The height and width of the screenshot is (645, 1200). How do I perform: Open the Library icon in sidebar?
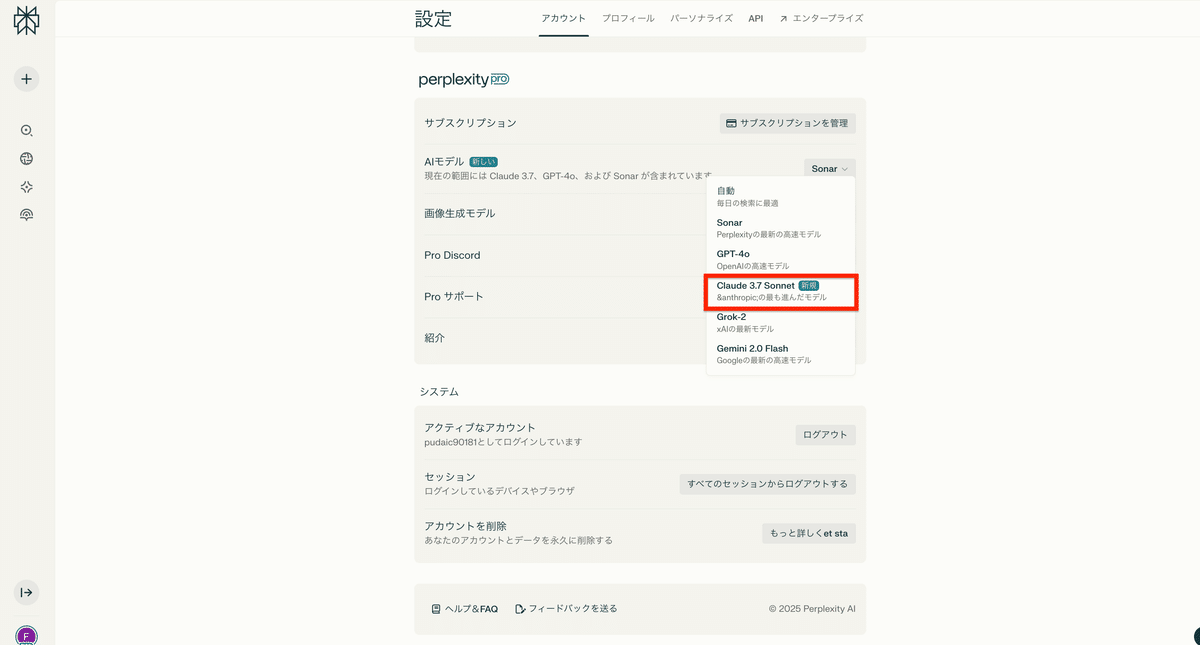(26, 215)
